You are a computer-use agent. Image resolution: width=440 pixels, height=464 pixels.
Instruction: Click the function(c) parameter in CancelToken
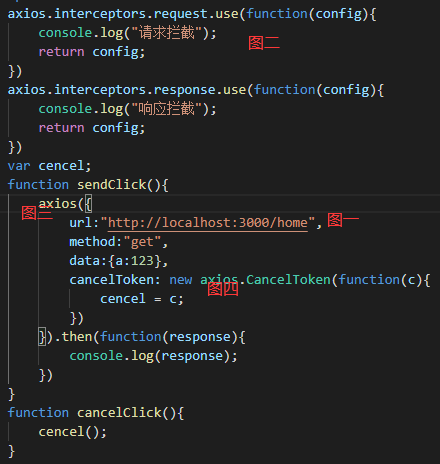412,280
